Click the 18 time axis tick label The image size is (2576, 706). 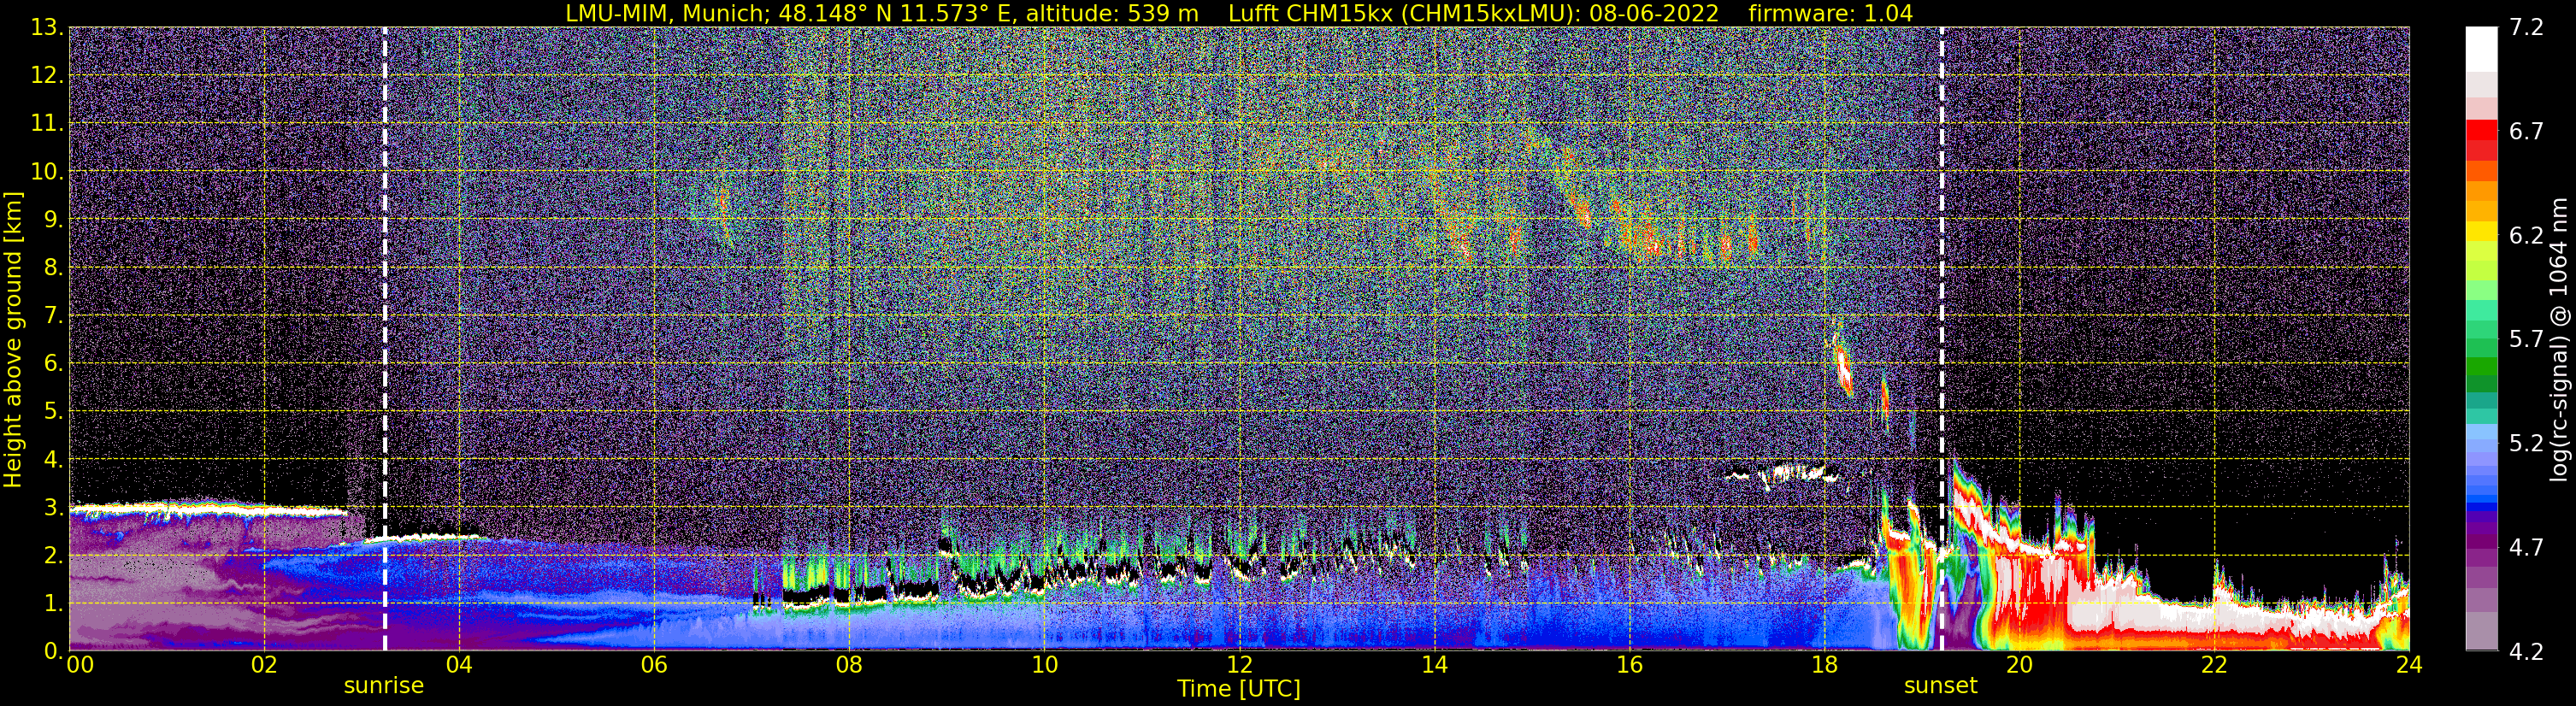[1824, 665]
